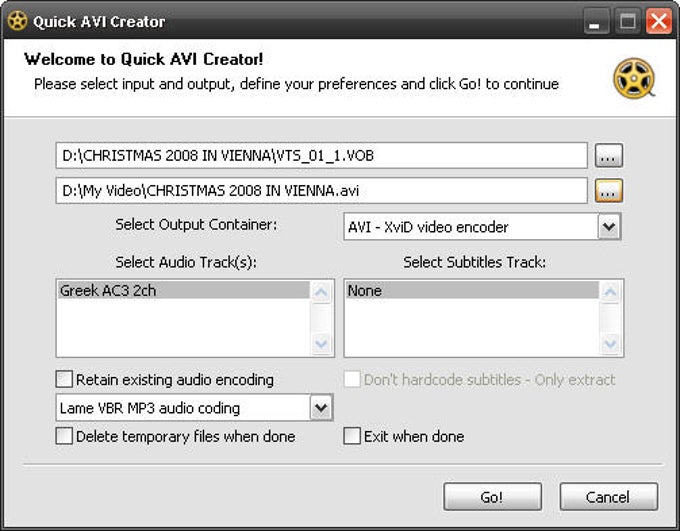This screenshot has width=680, height=531.
Task: Enable Retain existing audio encoding checkbox
Action: click(x=64, y=379)
